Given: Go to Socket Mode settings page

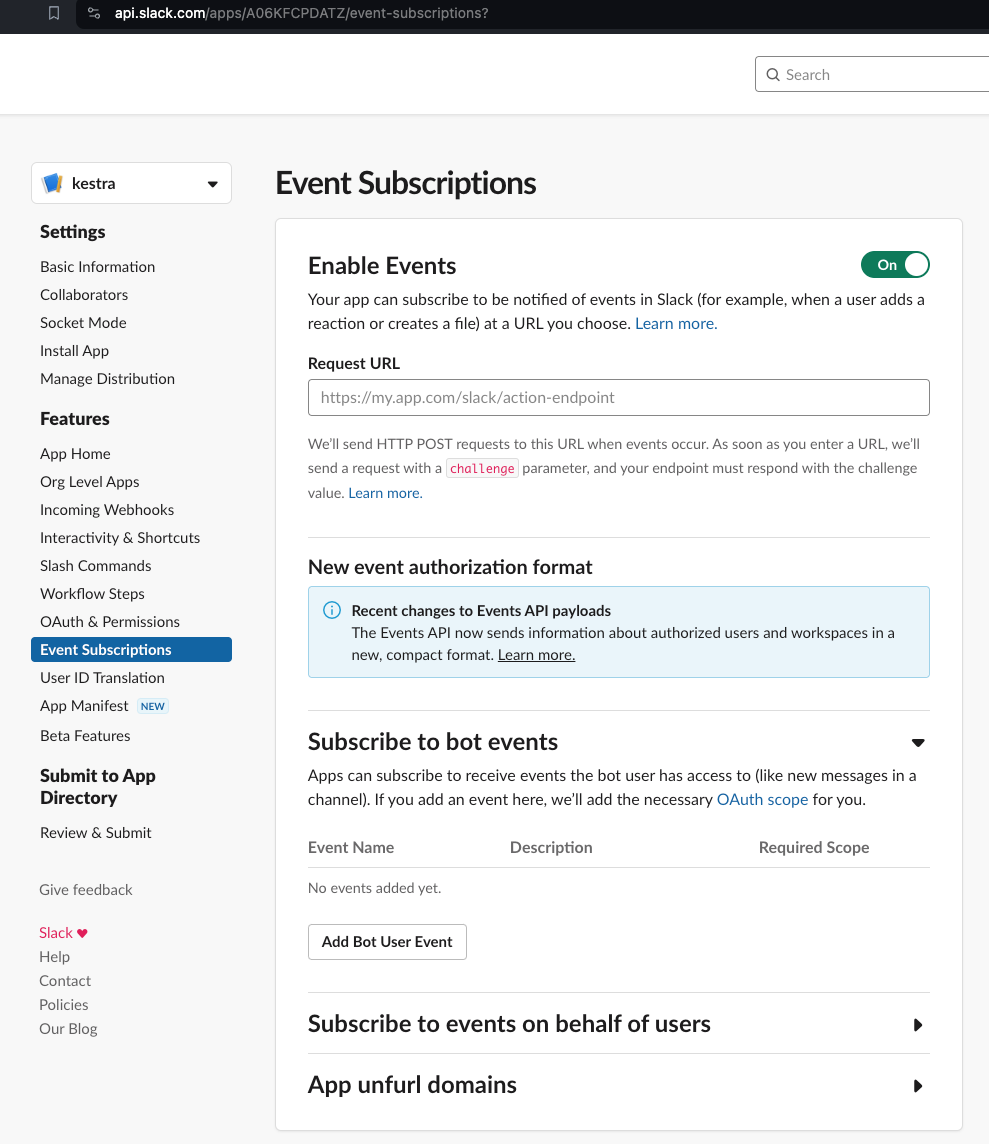Looking at the screenshot, I should click(x=83, y=323).
